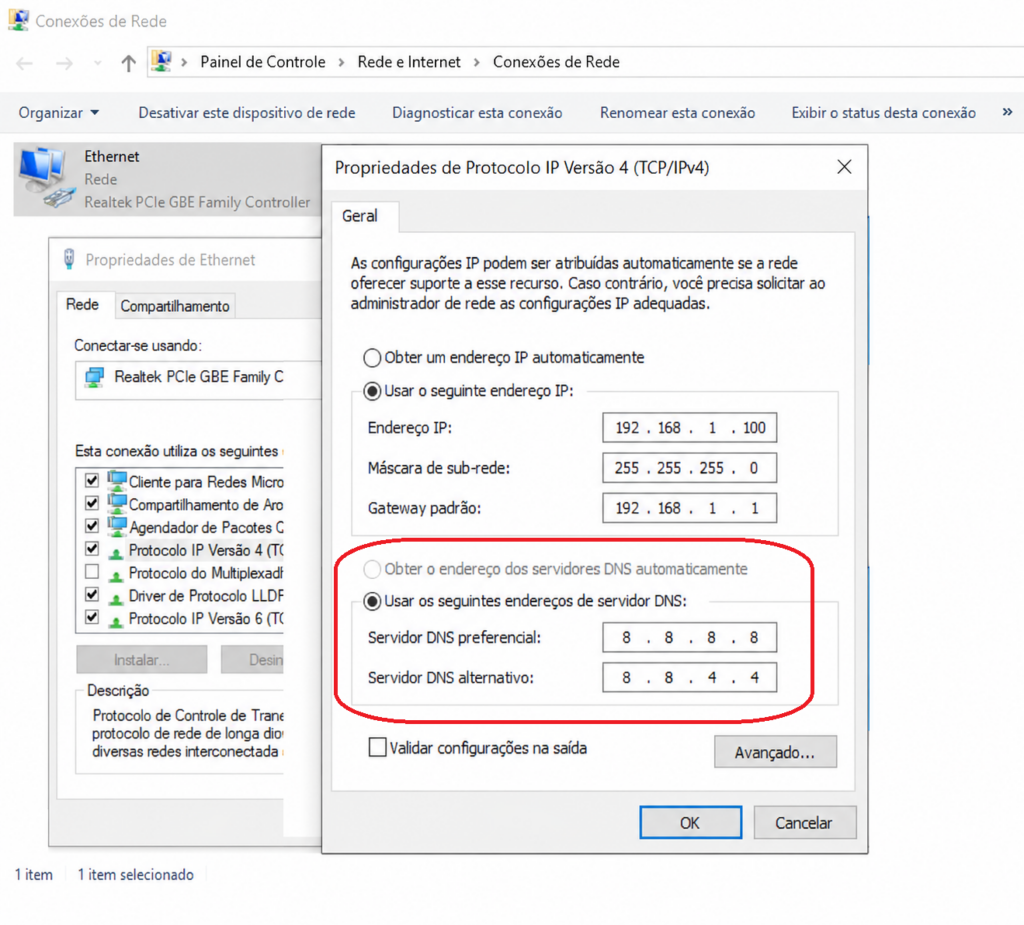The height and width of the screenshot is (925, 1024).
Task: Click the Conexões de Rede window icon
Action: 18,20
